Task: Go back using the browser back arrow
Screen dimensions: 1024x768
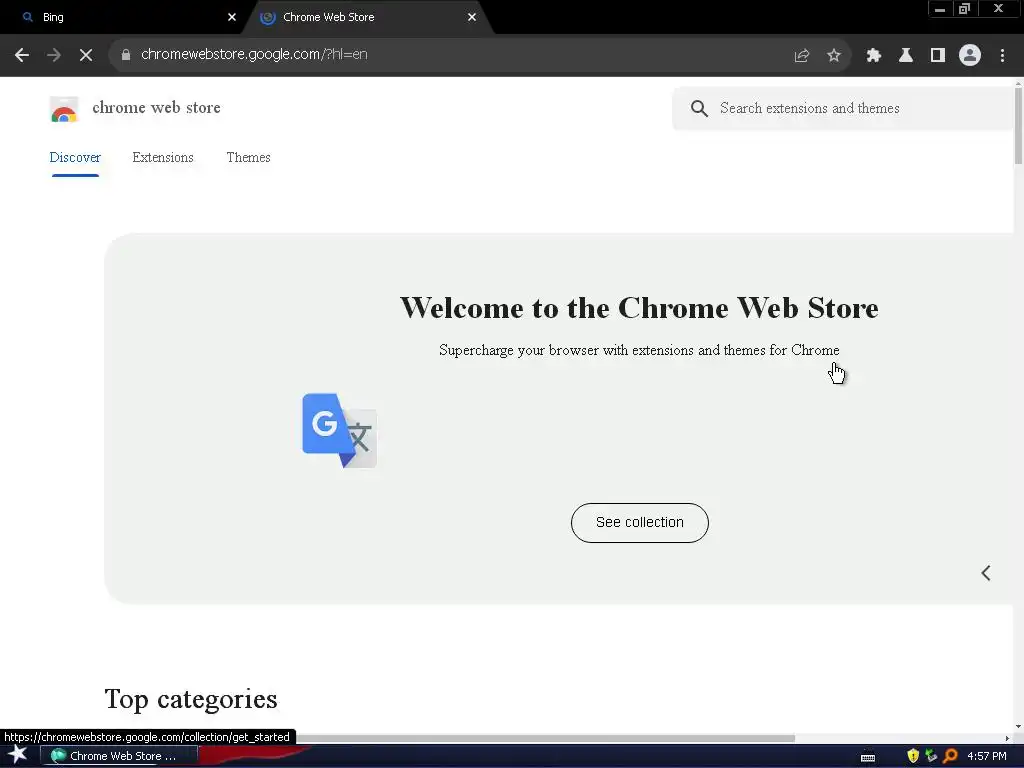Action: 22,55
